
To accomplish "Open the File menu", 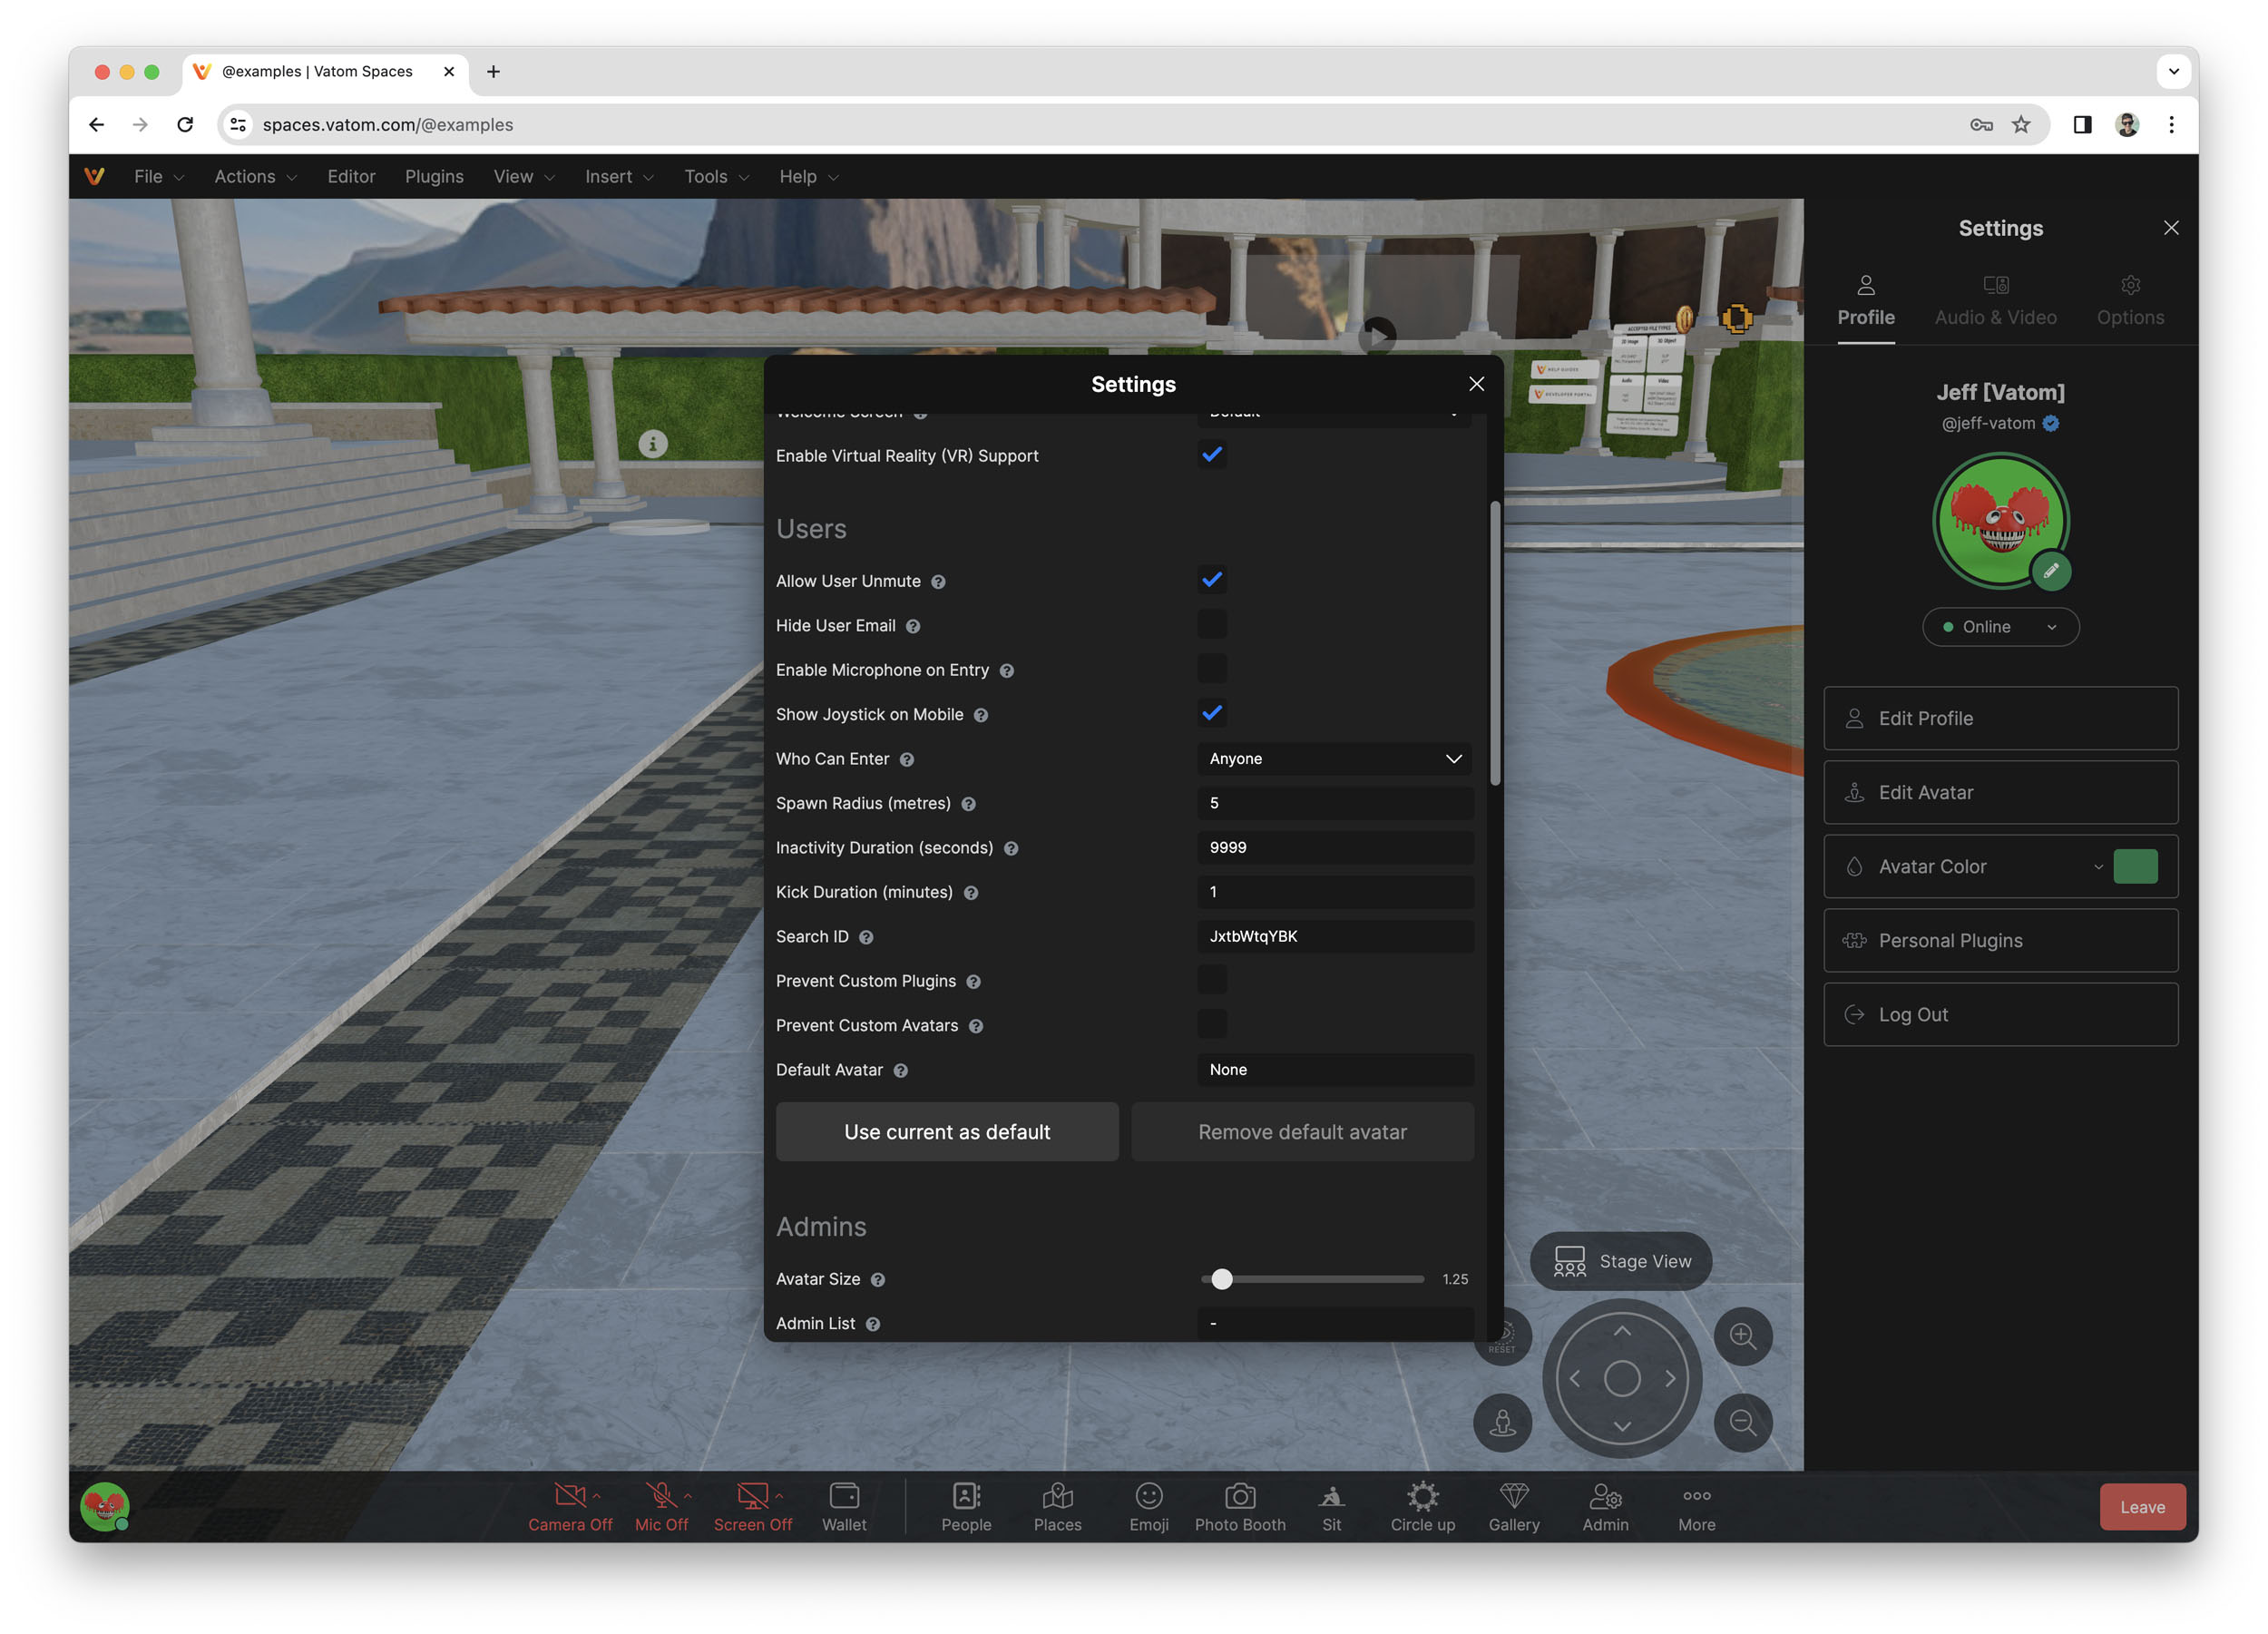I will (x=159, y=176).
